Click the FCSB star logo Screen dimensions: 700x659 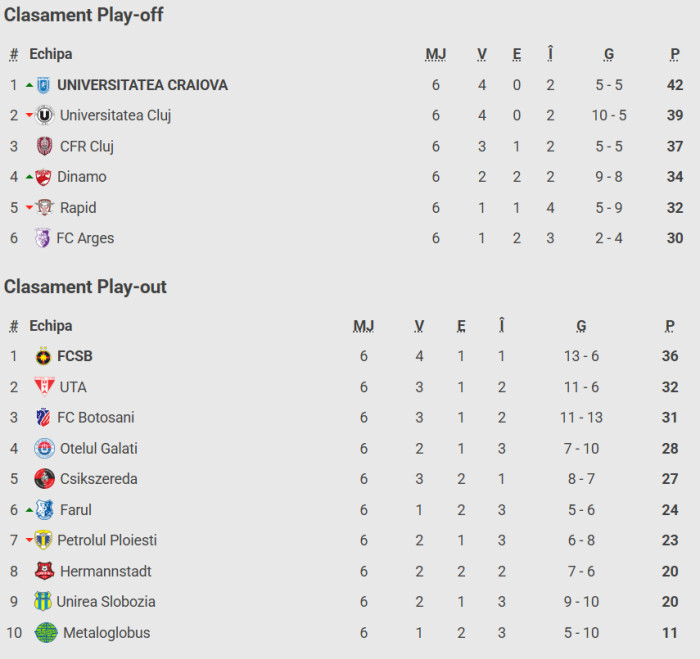43,356
